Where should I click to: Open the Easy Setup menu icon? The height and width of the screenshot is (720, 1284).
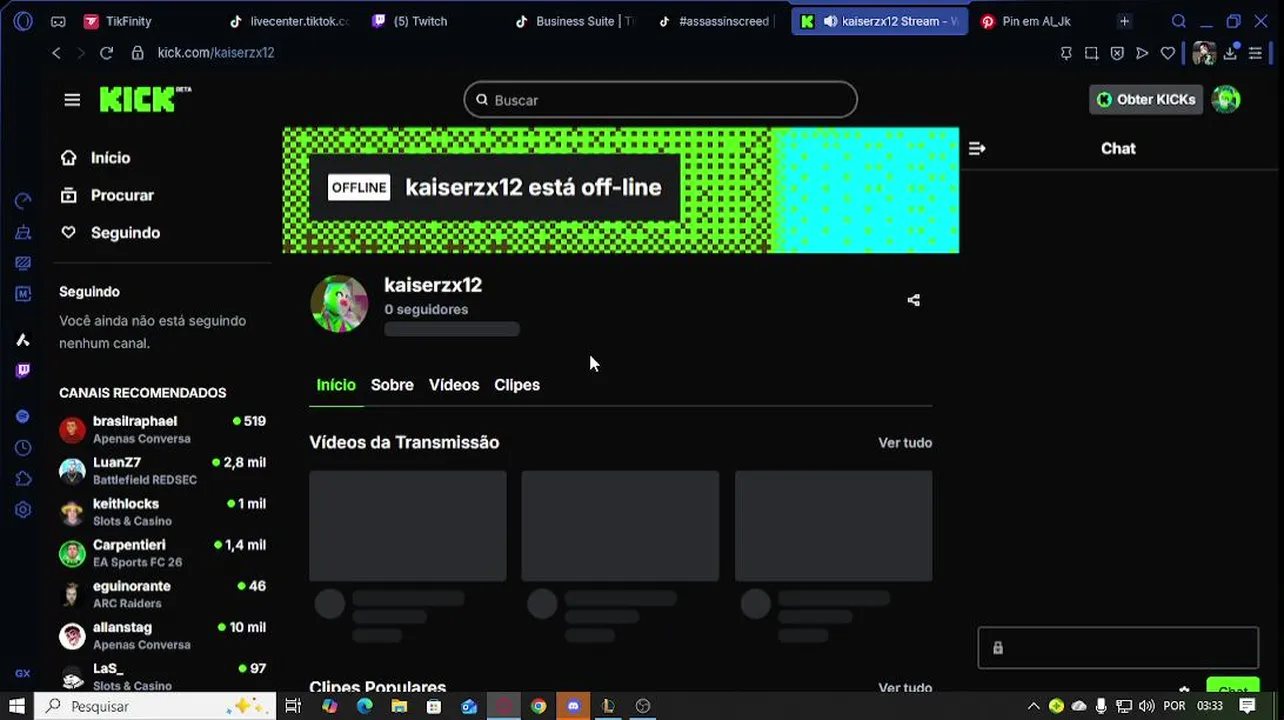pyautogui.click(x=1255, y=53)
